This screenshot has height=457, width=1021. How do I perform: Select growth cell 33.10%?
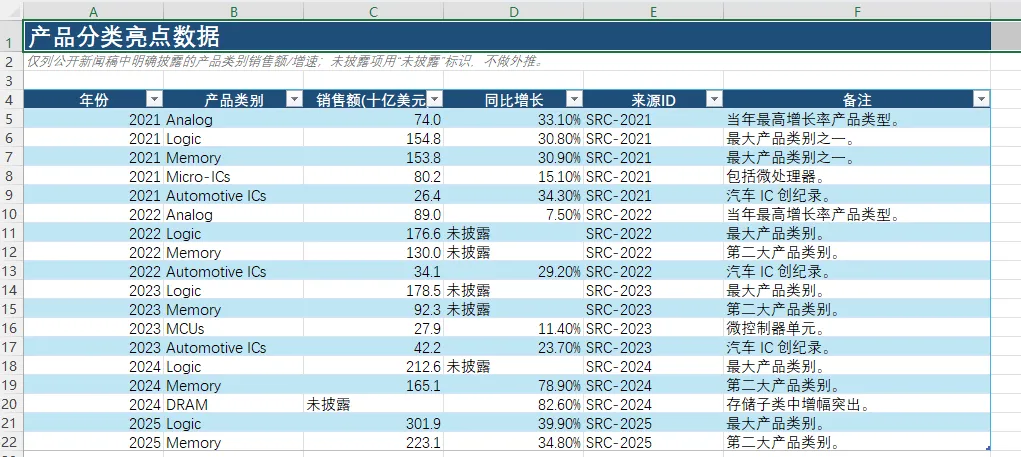coord(513,119)
